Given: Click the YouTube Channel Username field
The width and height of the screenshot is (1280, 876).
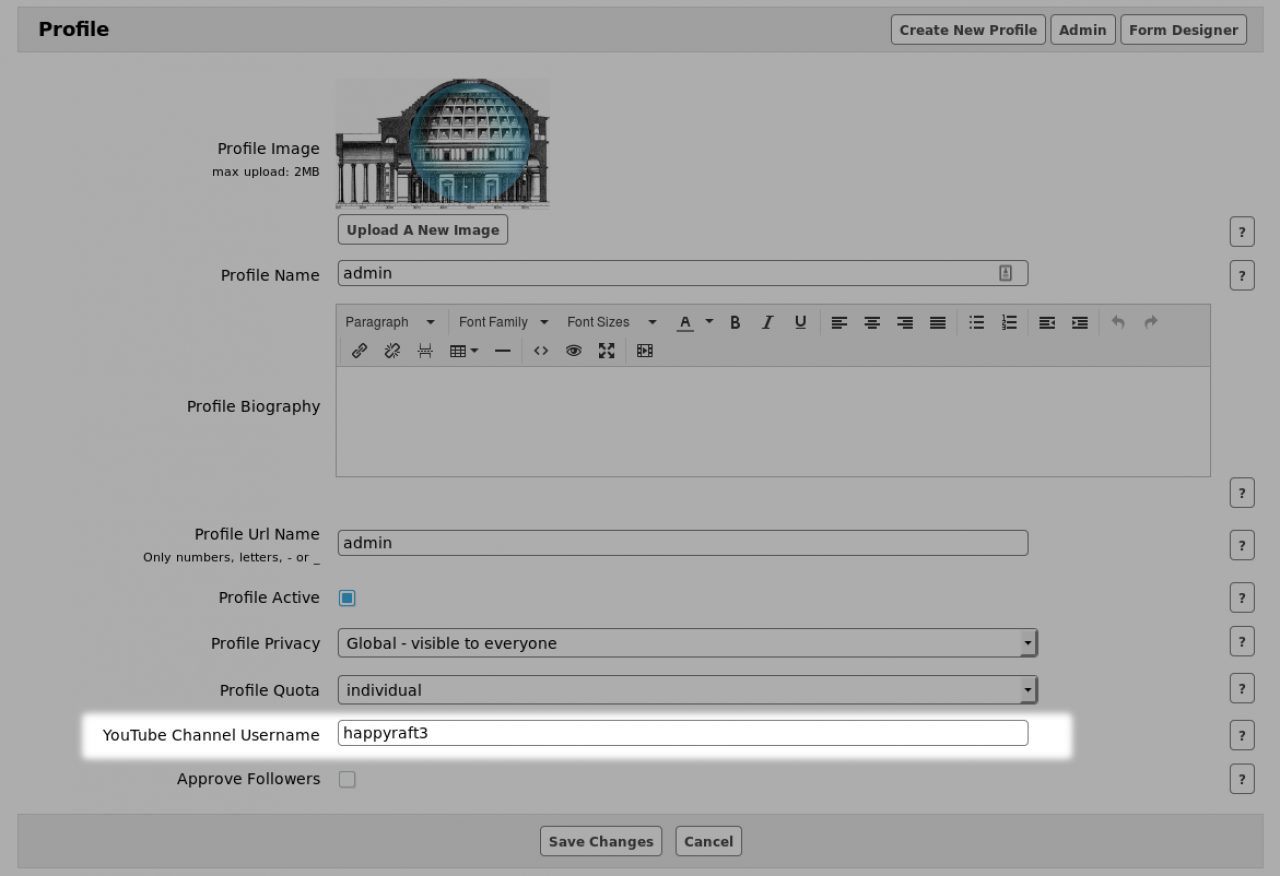Looking at the screenshot, I should pos(682,733).
